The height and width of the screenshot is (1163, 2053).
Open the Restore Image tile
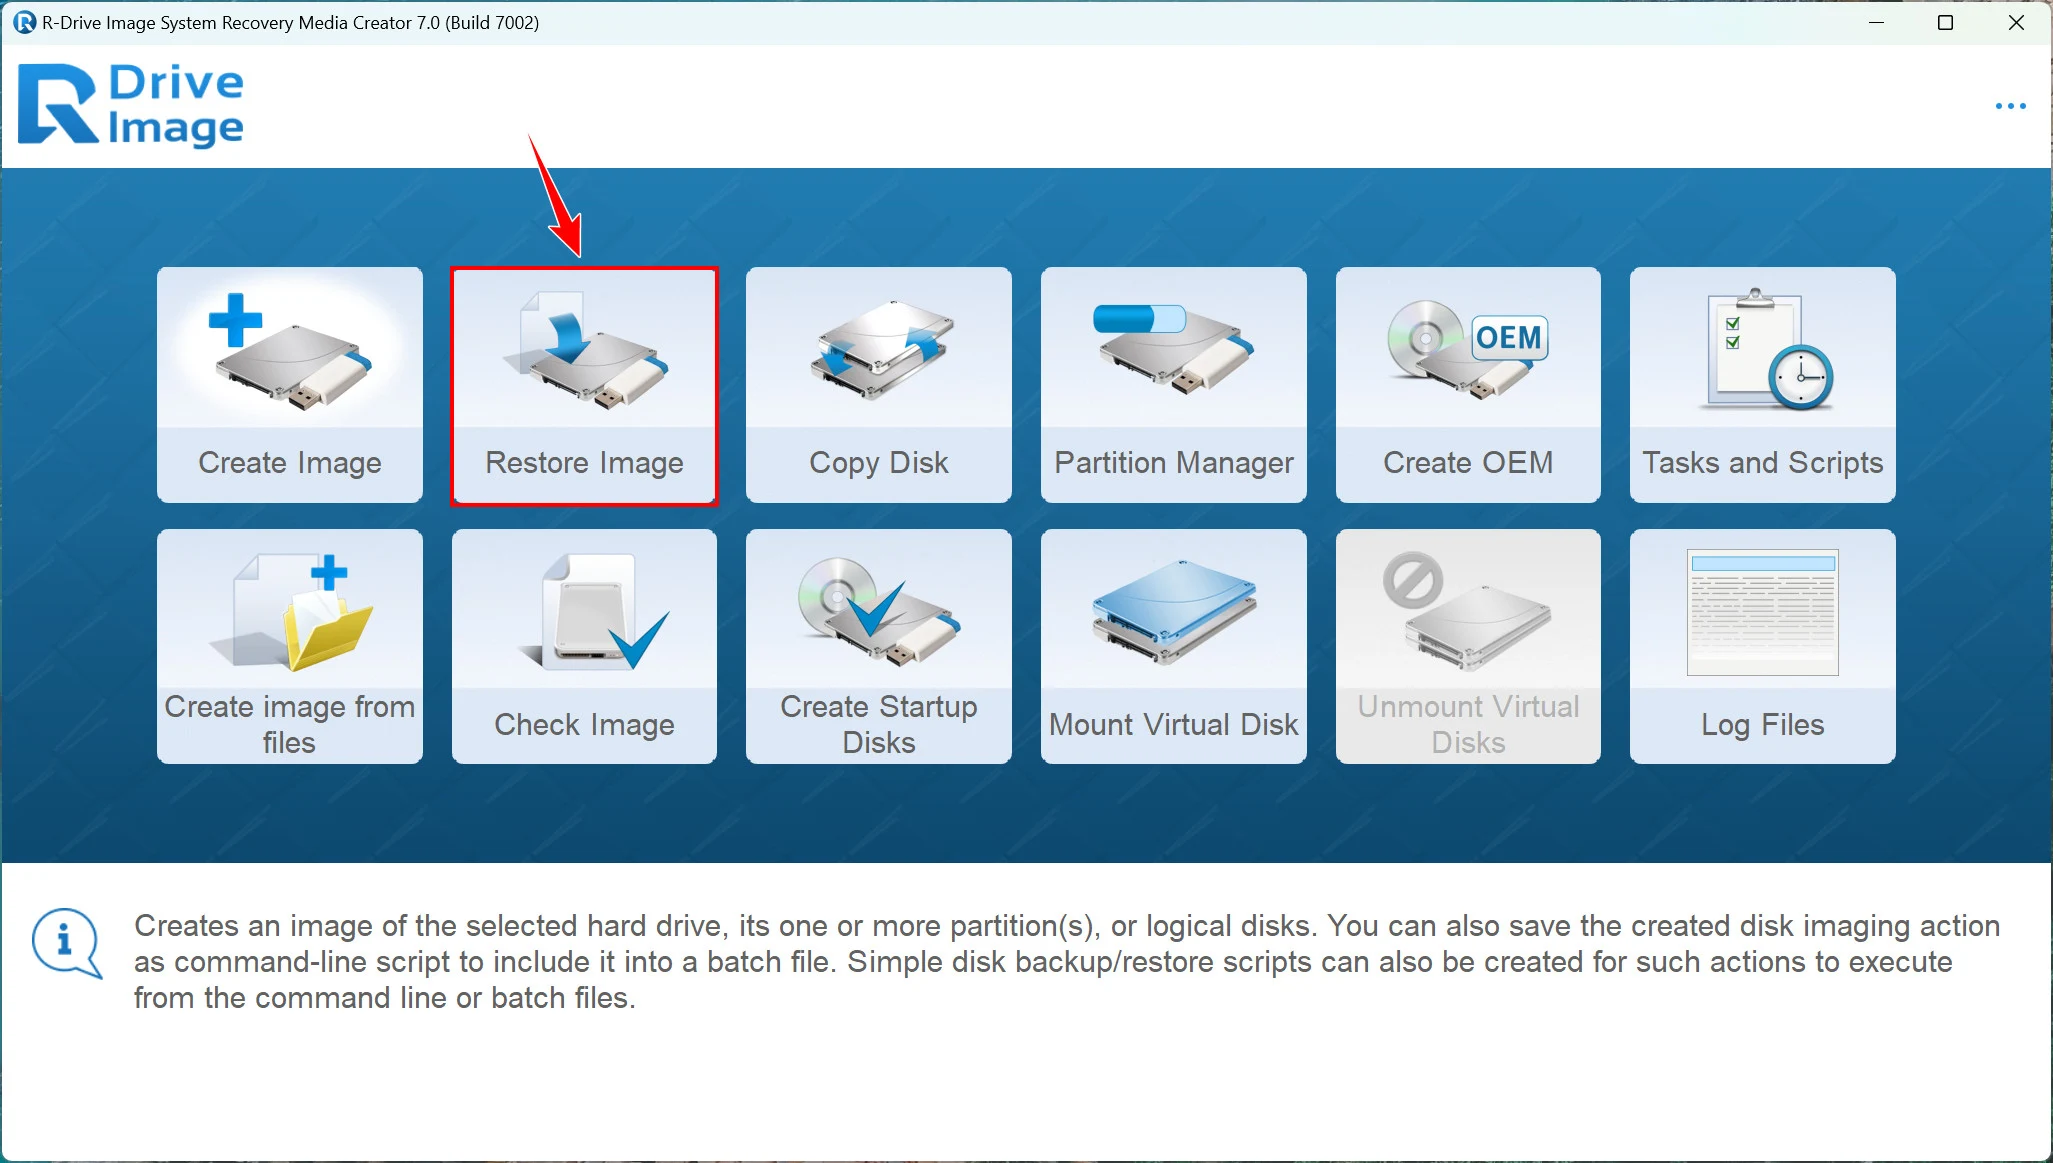584,385
